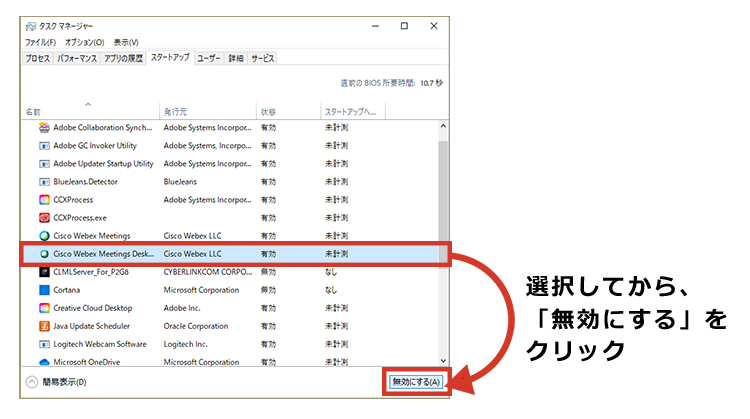Image resolution: width=750 pixels, height=419 pixels.
Task: Minimize the Task Manager window
Action: pos(375,26)
